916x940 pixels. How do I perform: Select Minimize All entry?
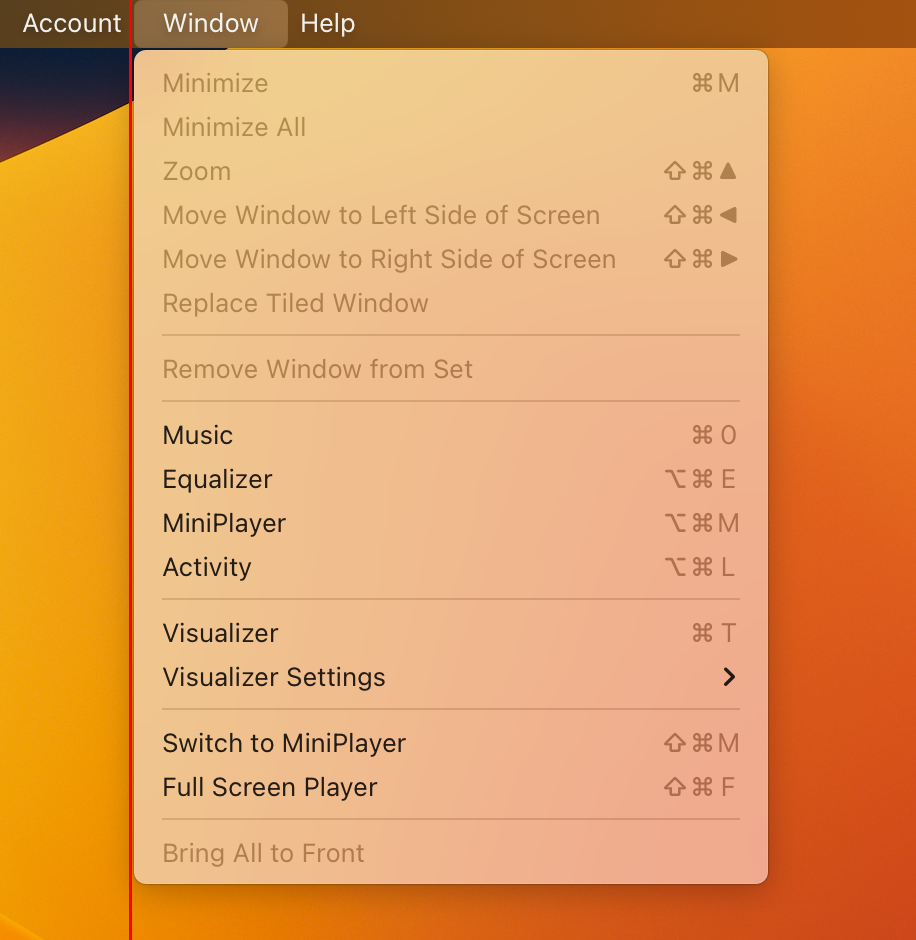click(x=451, y=127)
